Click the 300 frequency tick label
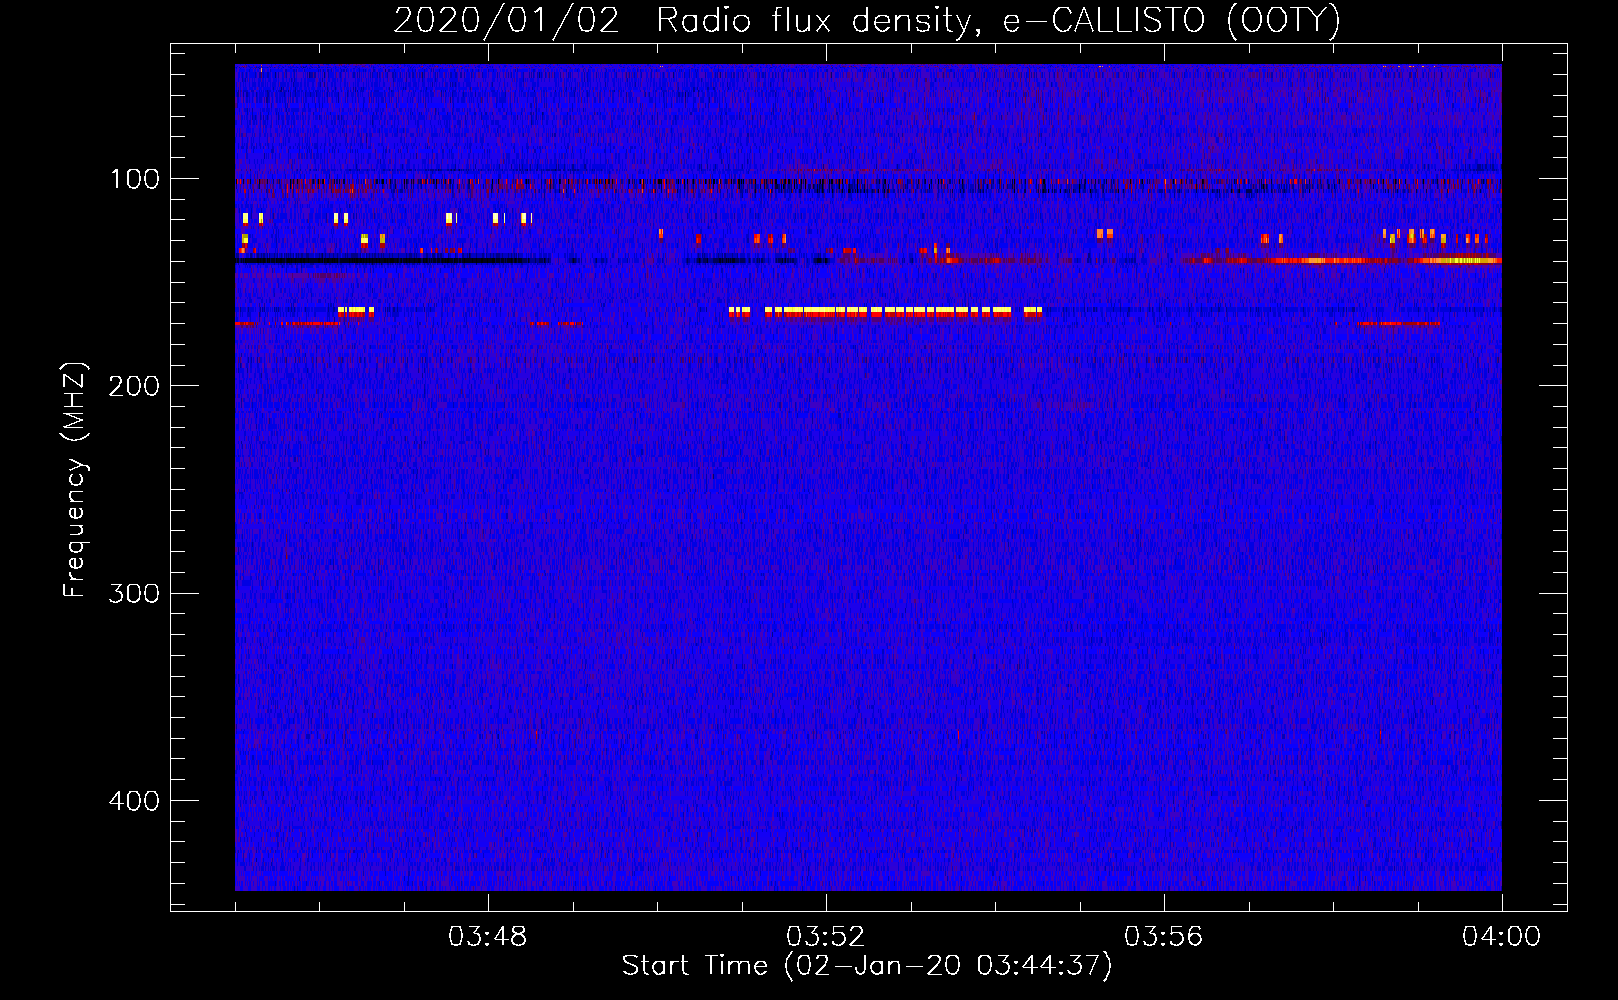This screenshot has height=1000, width=1618. click(134, 593)
